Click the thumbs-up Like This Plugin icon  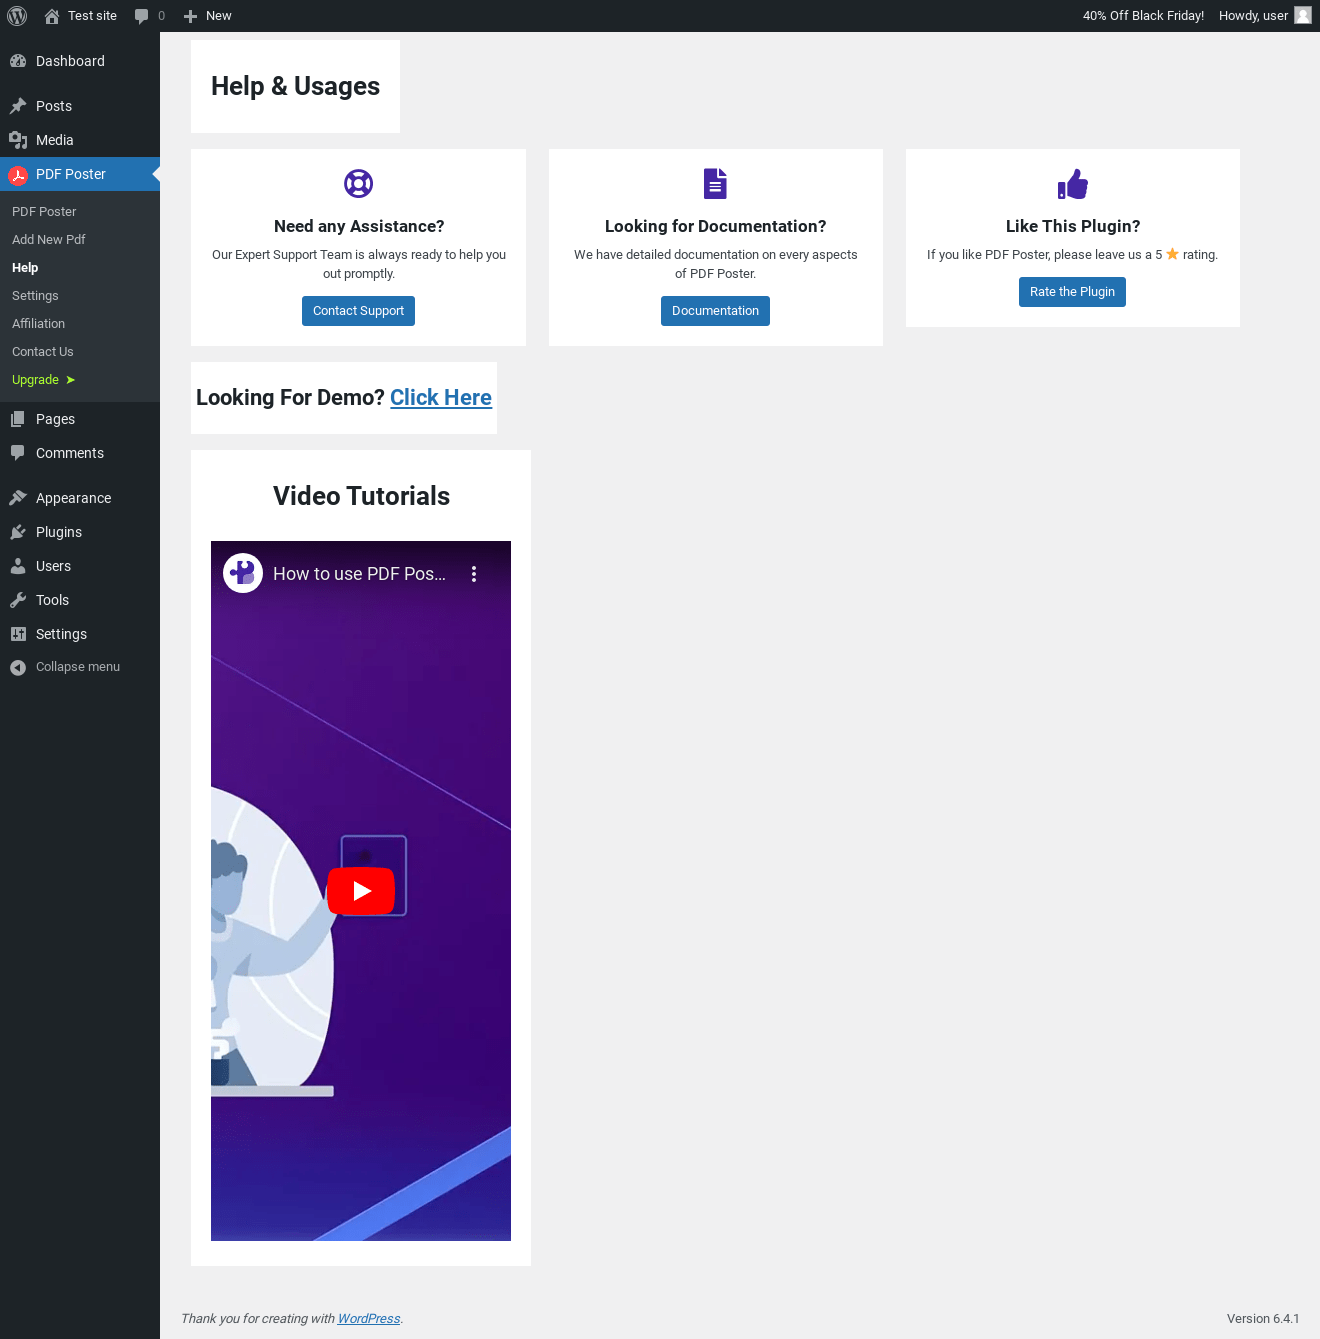point(1073,184)
